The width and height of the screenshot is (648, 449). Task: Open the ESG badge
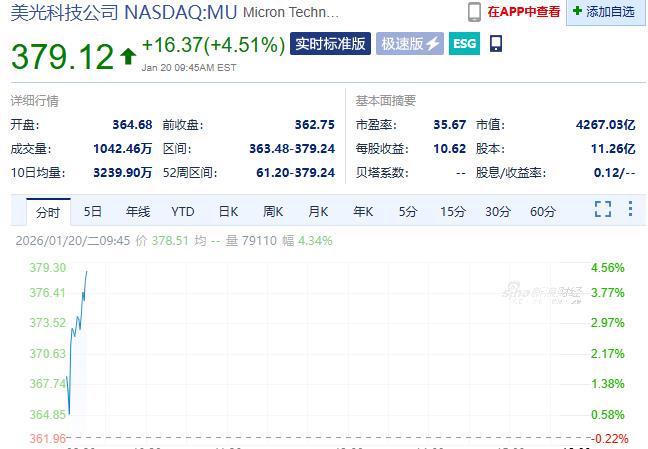[464, 43]
